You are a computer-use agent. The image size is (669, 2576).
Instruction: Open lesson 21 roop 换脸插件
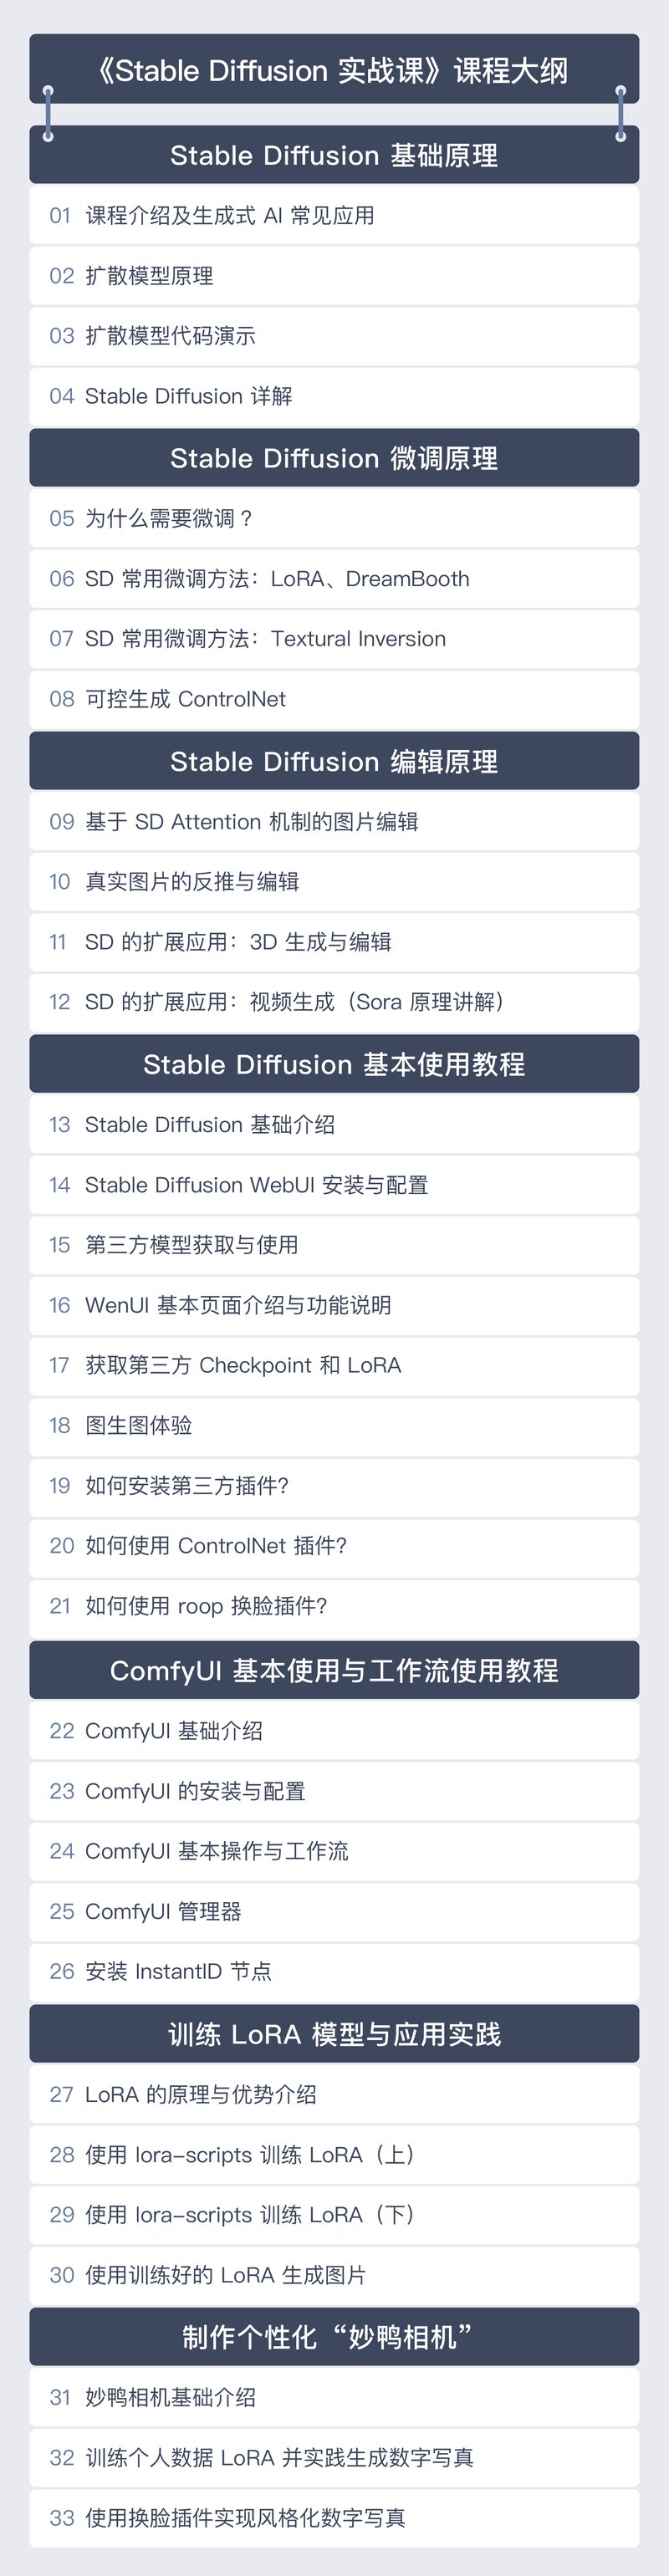click(334, 1606)
